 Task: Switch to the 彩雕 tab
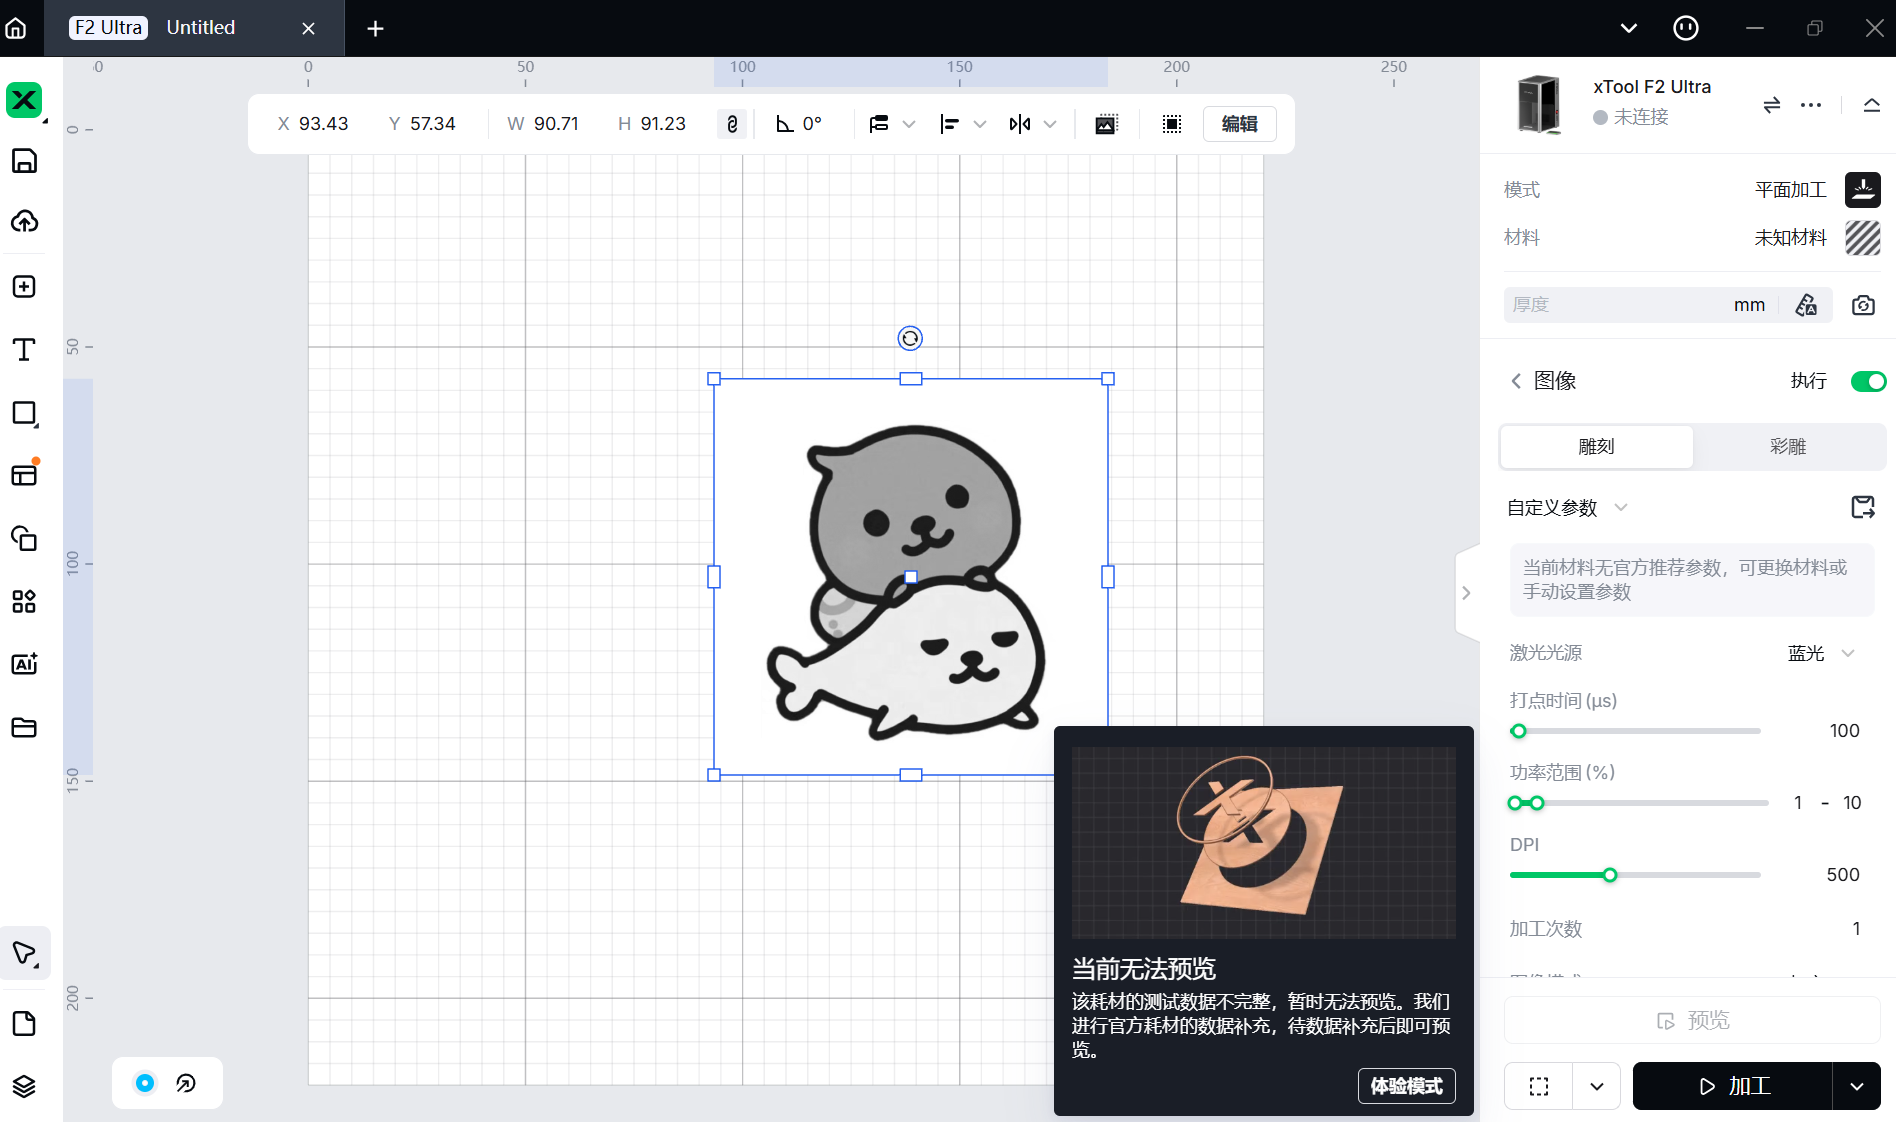[1788, 447]
